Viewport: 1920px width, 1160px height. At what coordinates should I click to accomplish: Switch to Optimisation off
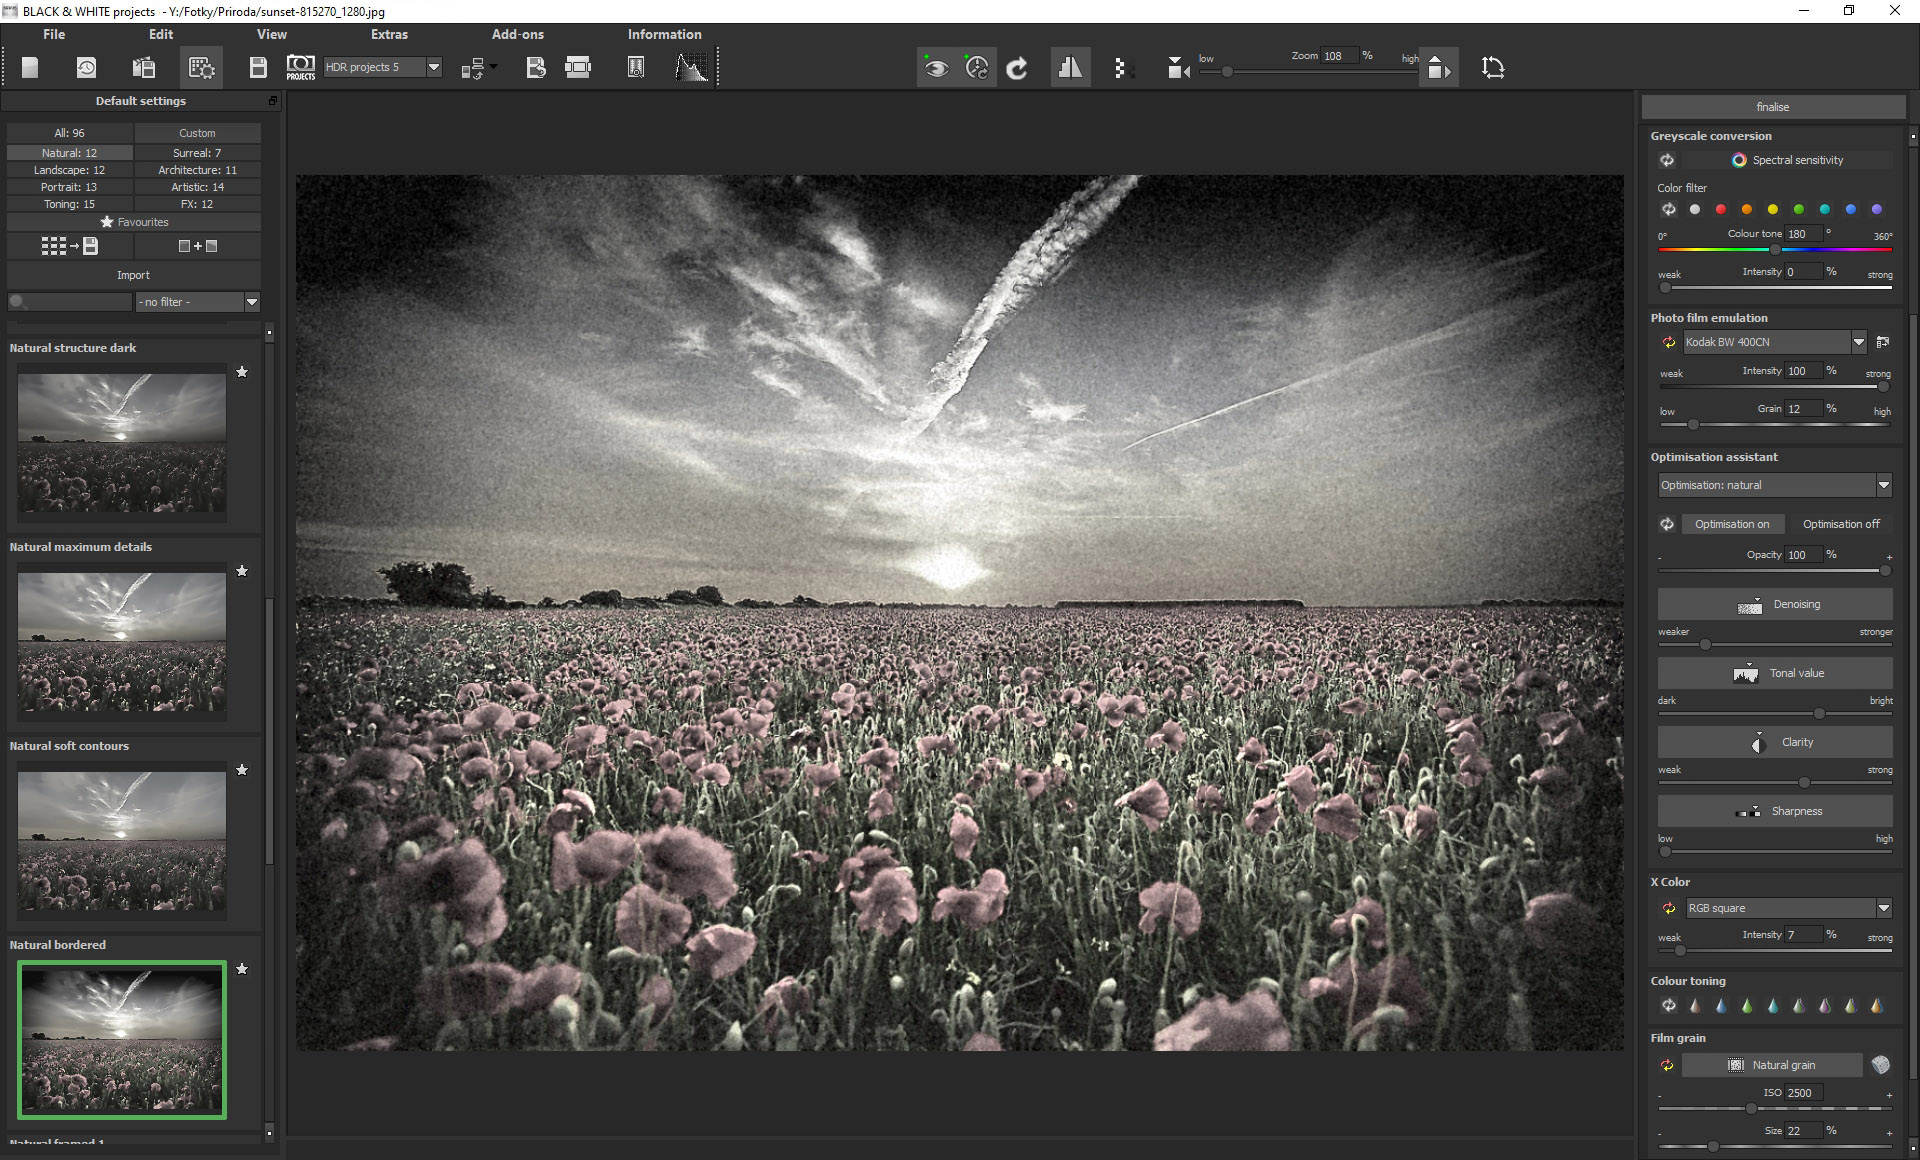click(x=1841, y=524)
